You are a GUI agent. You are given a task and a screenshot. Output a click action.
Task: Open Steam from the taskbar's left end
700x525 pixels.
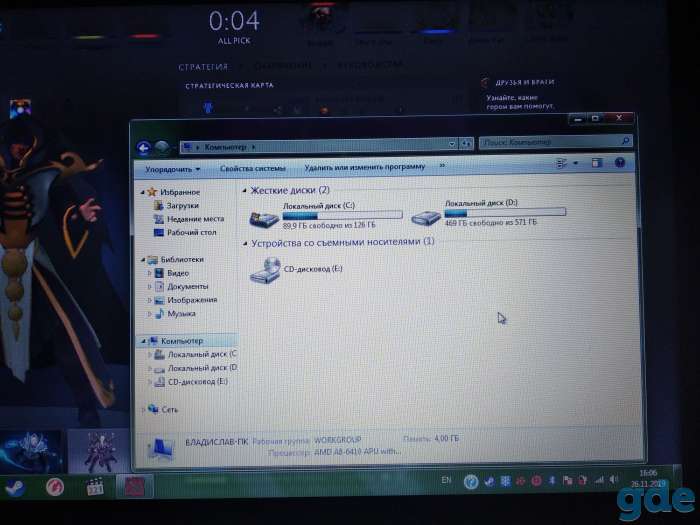pos(15,487)
